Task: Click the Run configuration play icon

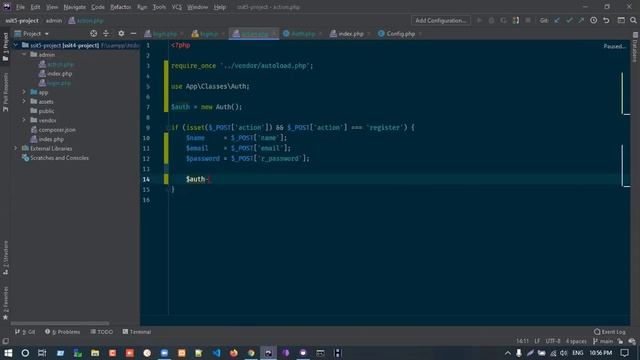Action: coord(479,20)
